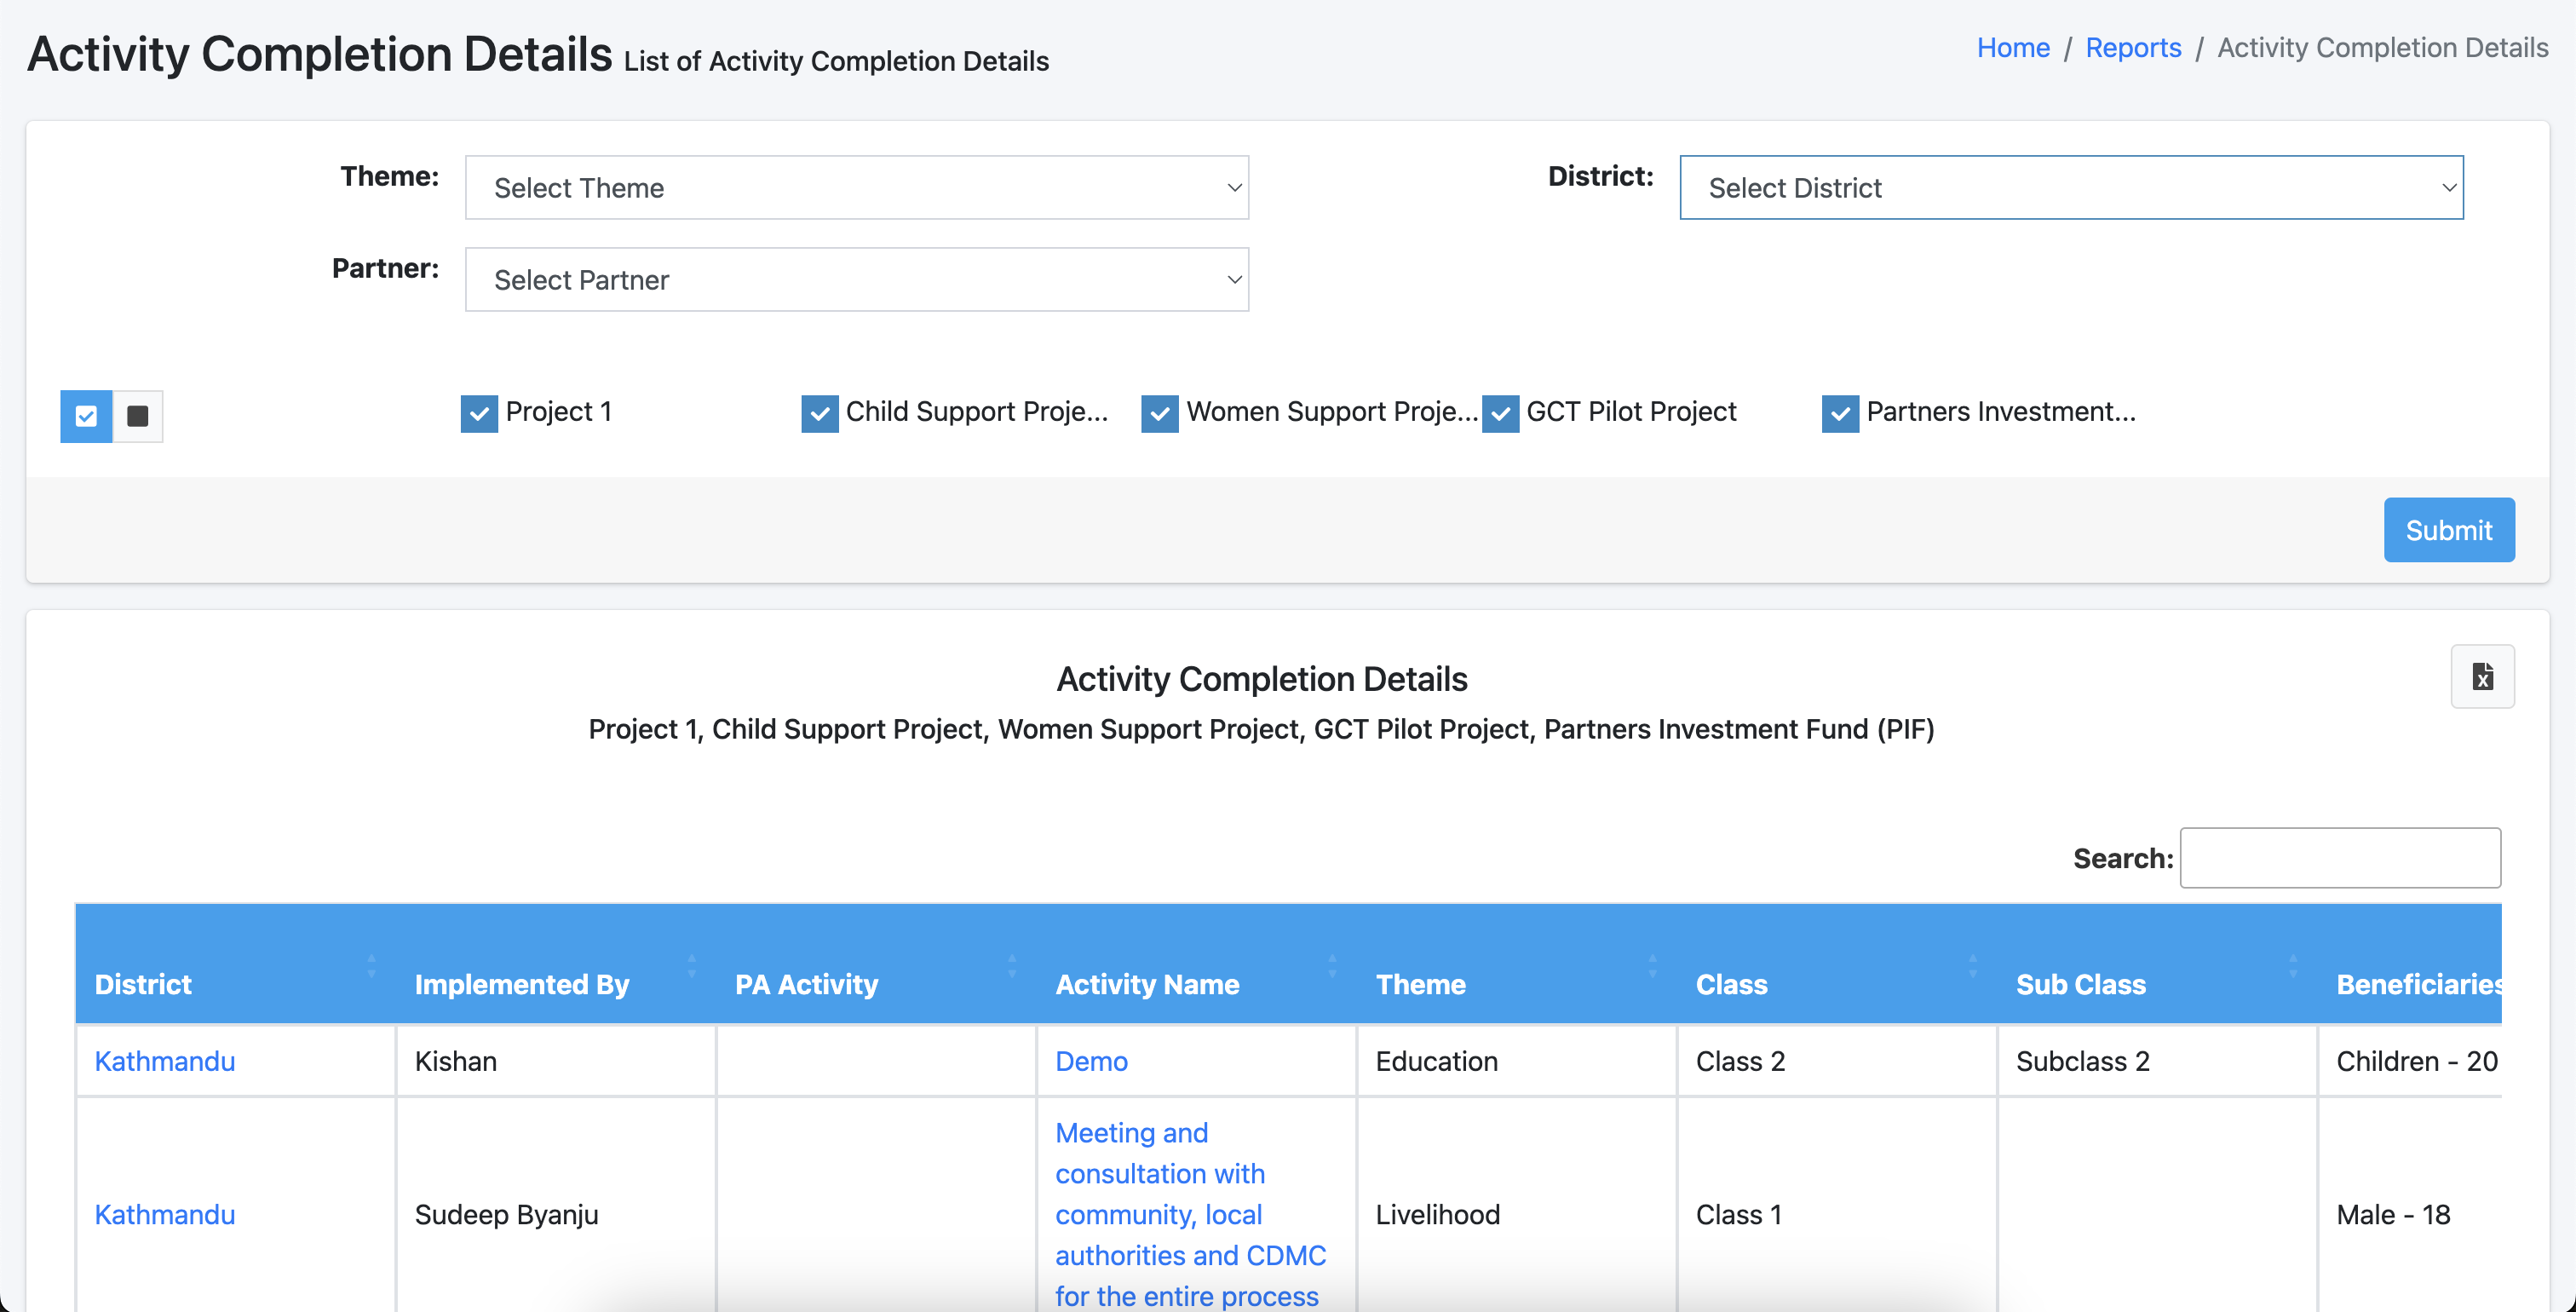Image resolution: width=2576 pixels, height=1312 pixels.
Task: Click the Theme column header
Action: (x=1516, y=964)
